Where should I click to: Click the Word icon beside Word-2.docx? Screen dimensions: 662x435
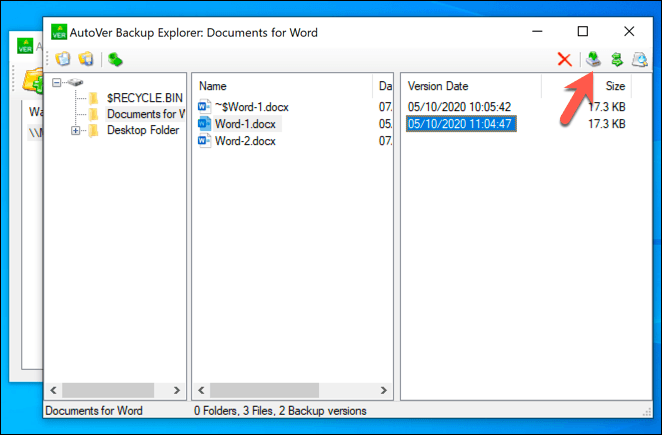coord(204,140)
